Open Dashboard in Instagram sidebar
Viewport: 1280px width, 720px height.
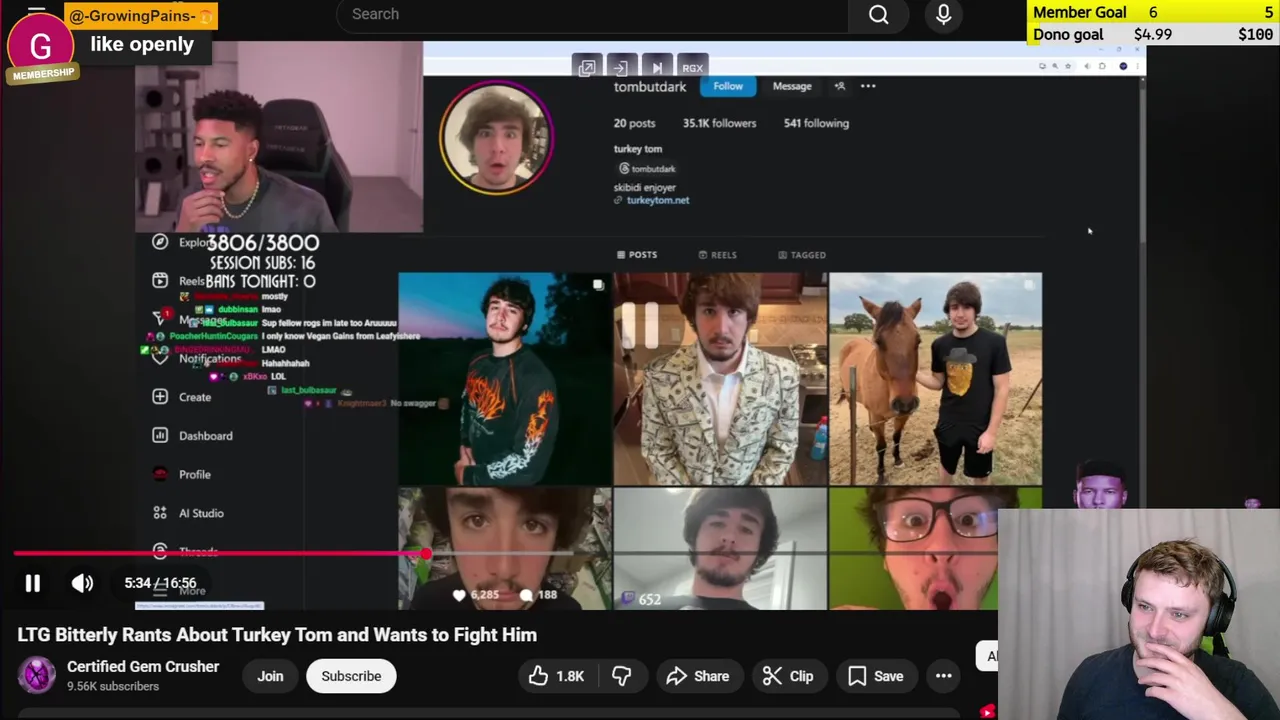[x=205, y=436]
